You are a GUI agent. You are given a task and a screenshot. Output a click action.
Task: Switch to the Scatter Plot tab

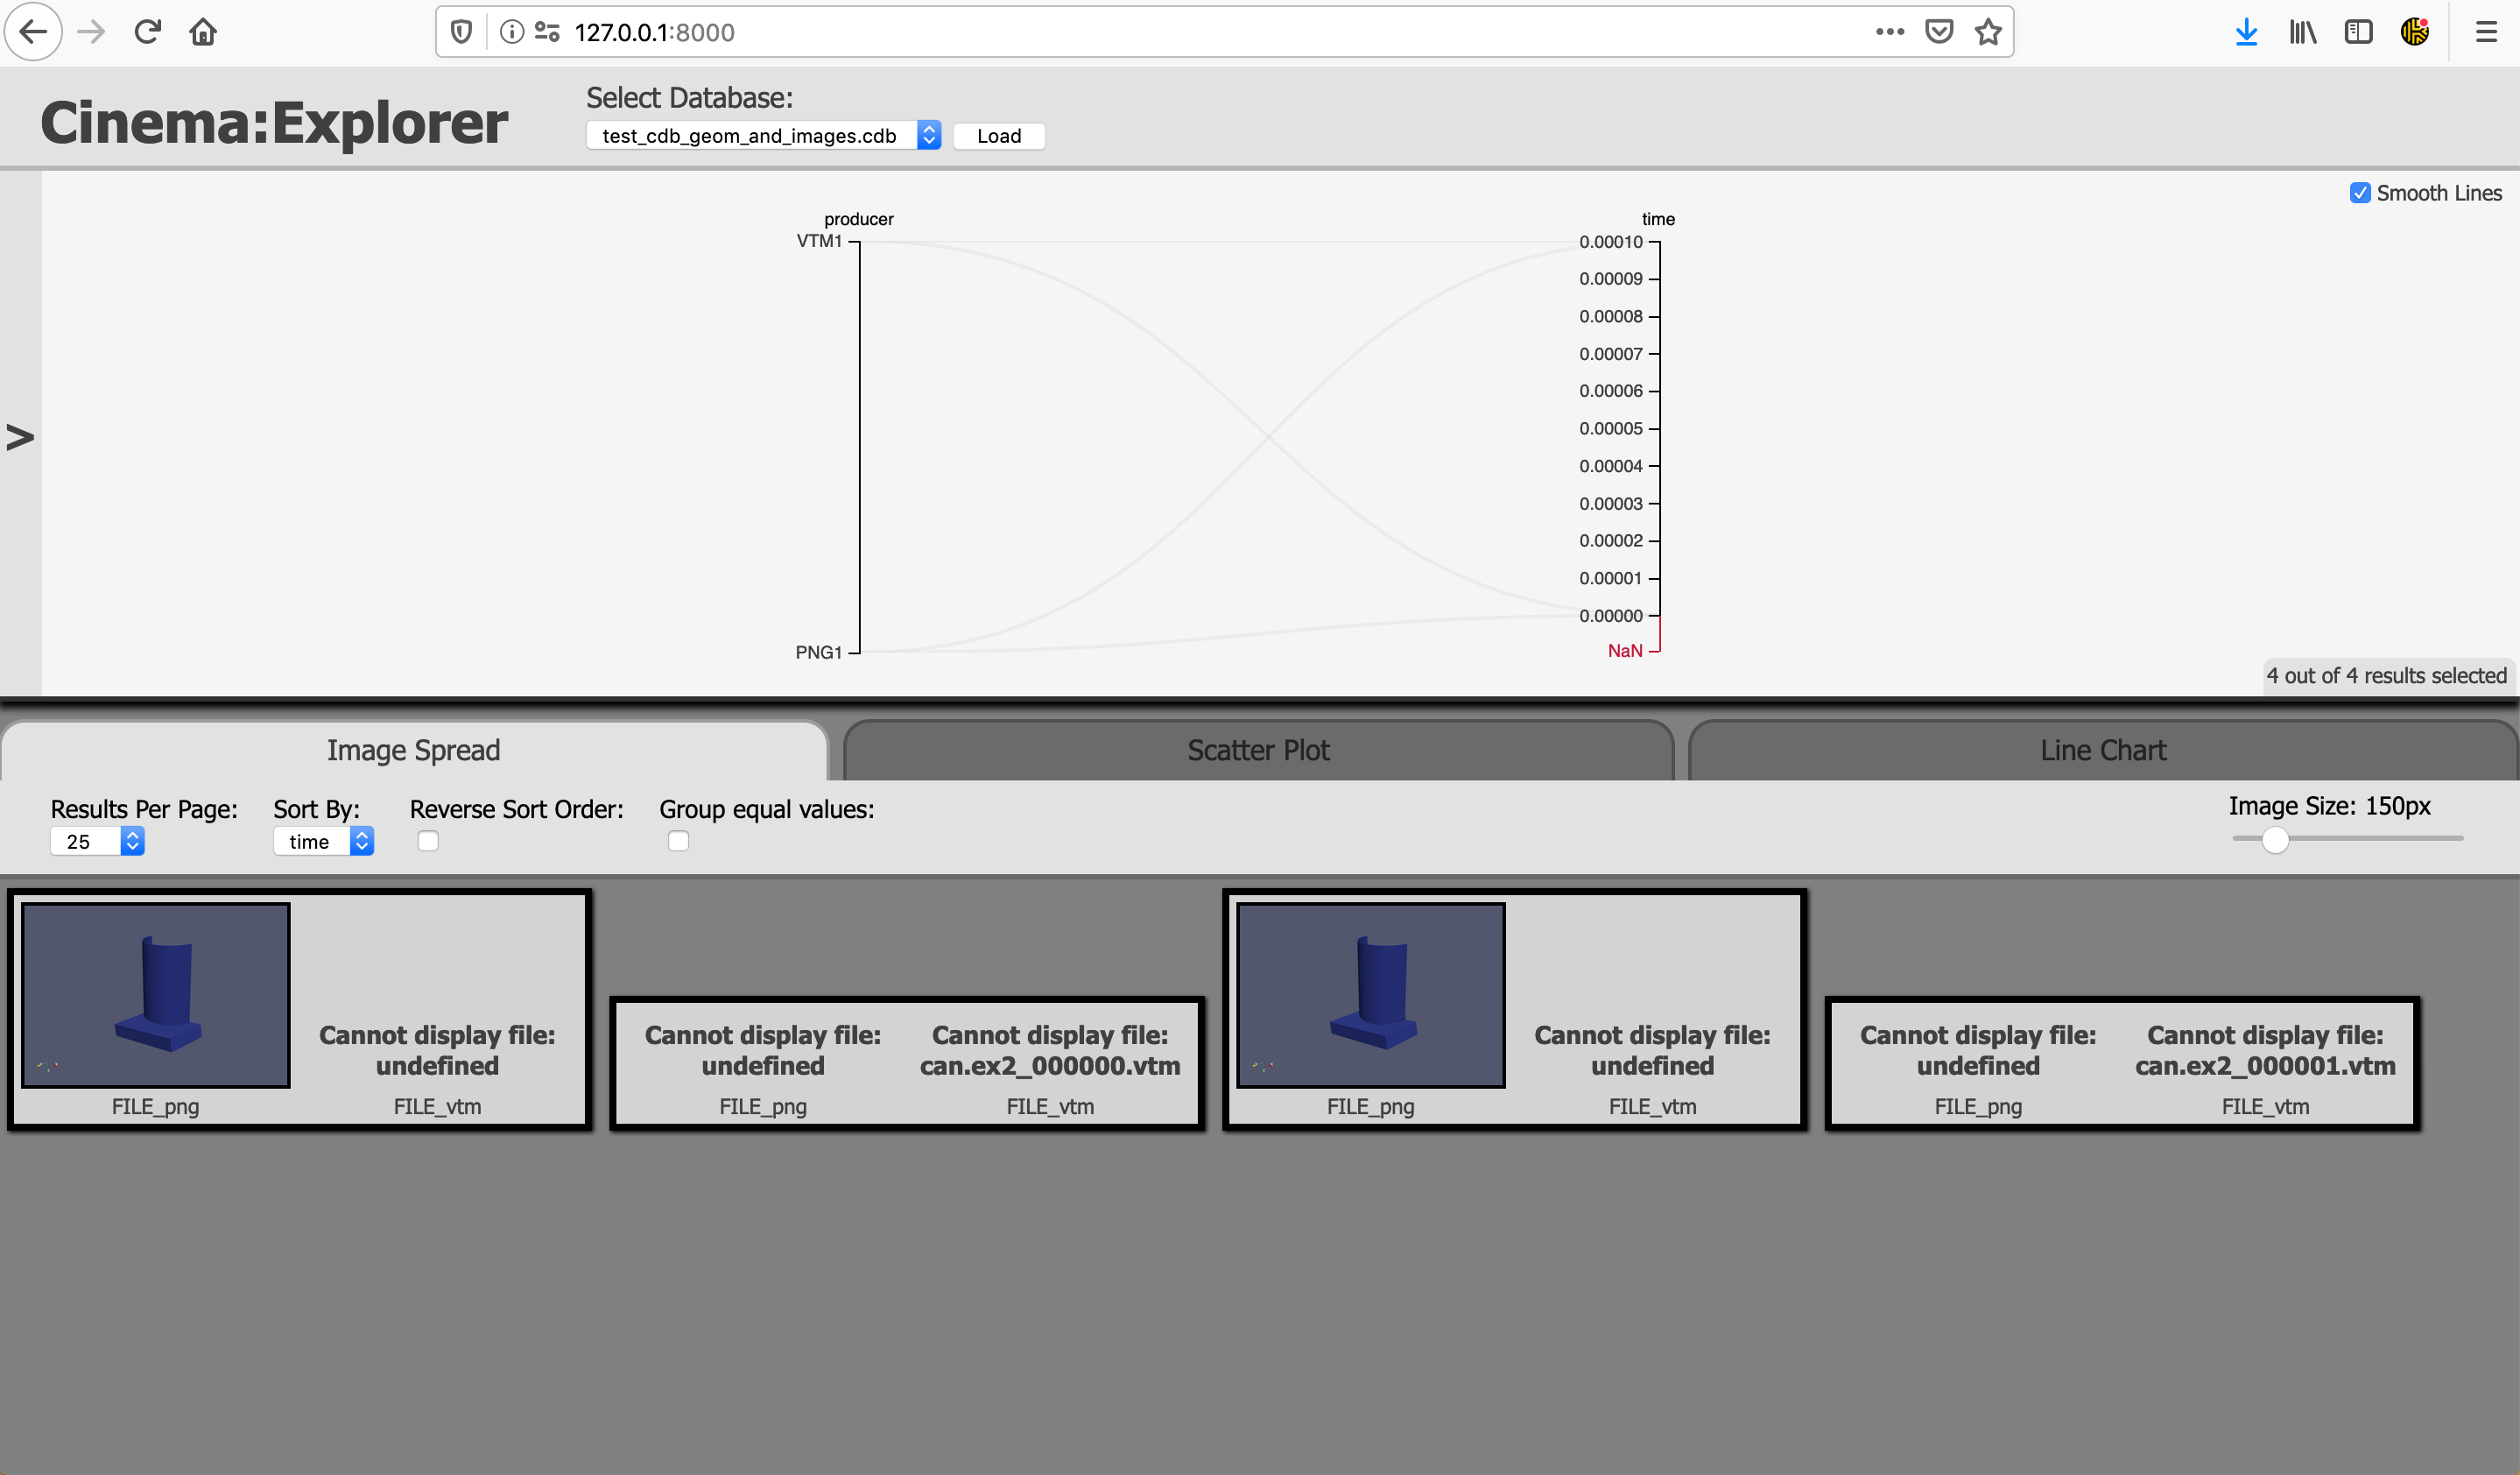[1258, 750]
